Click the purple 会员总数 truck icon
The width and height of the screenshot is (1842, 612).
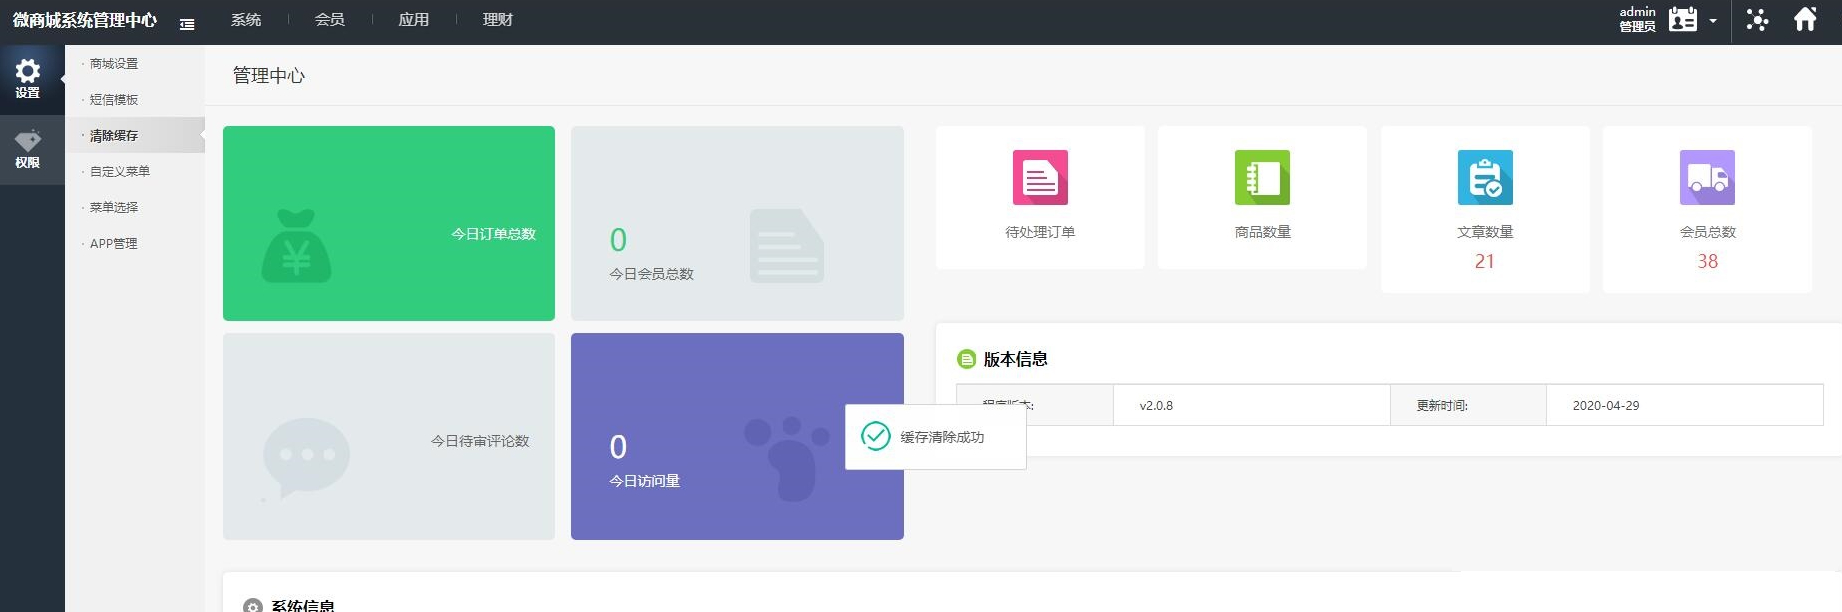point(1707,177)
